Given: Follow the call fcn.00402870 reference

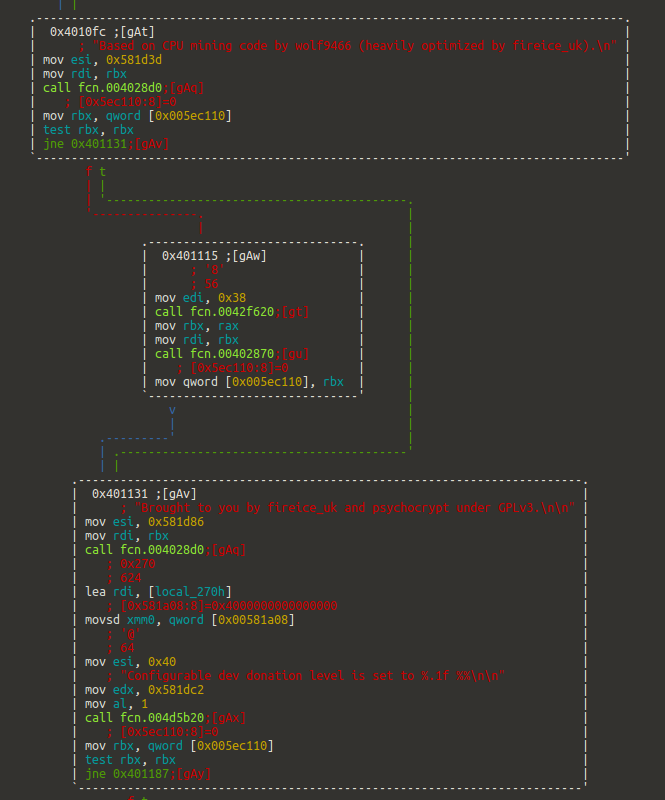Looking at the screenshot, I should pyautogui.click(x=214, y=354).
